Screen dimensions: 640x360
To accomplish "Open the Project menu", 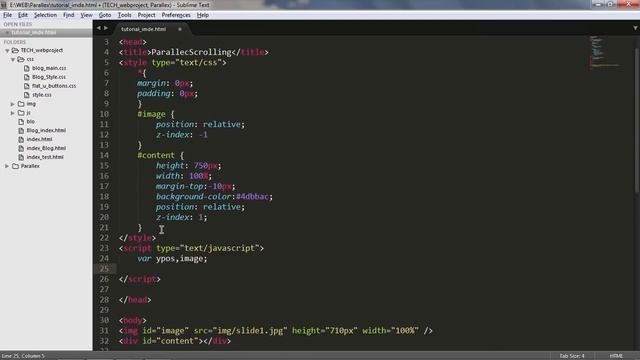I will tap(146, 15).
